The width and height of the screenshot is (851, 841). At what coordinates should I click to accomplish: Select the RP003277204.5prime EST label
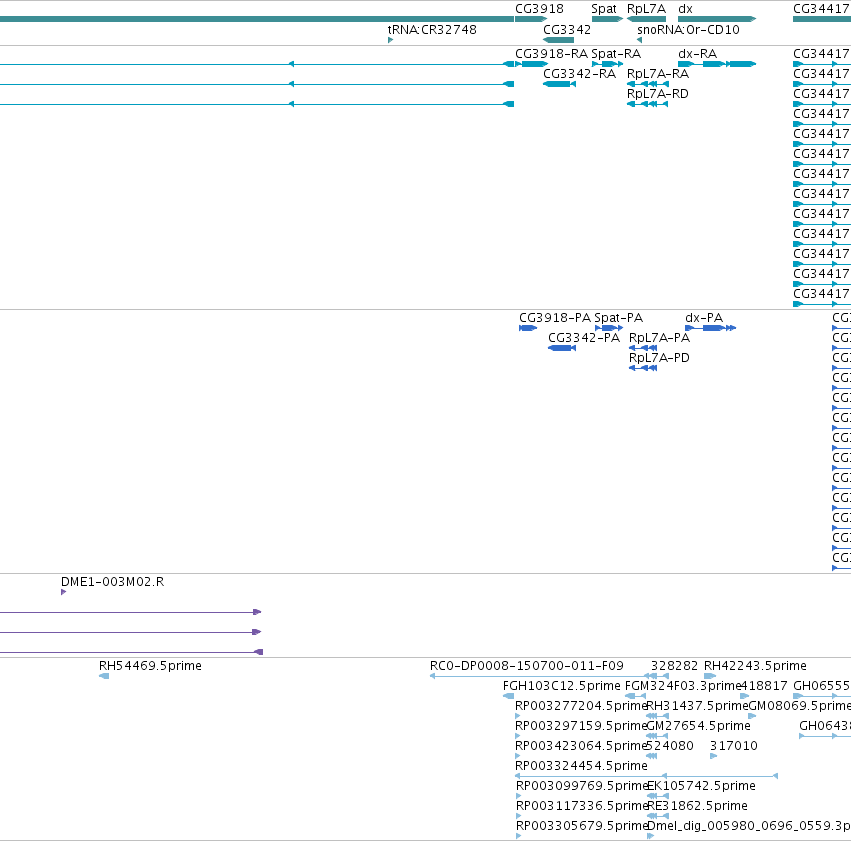581,706
